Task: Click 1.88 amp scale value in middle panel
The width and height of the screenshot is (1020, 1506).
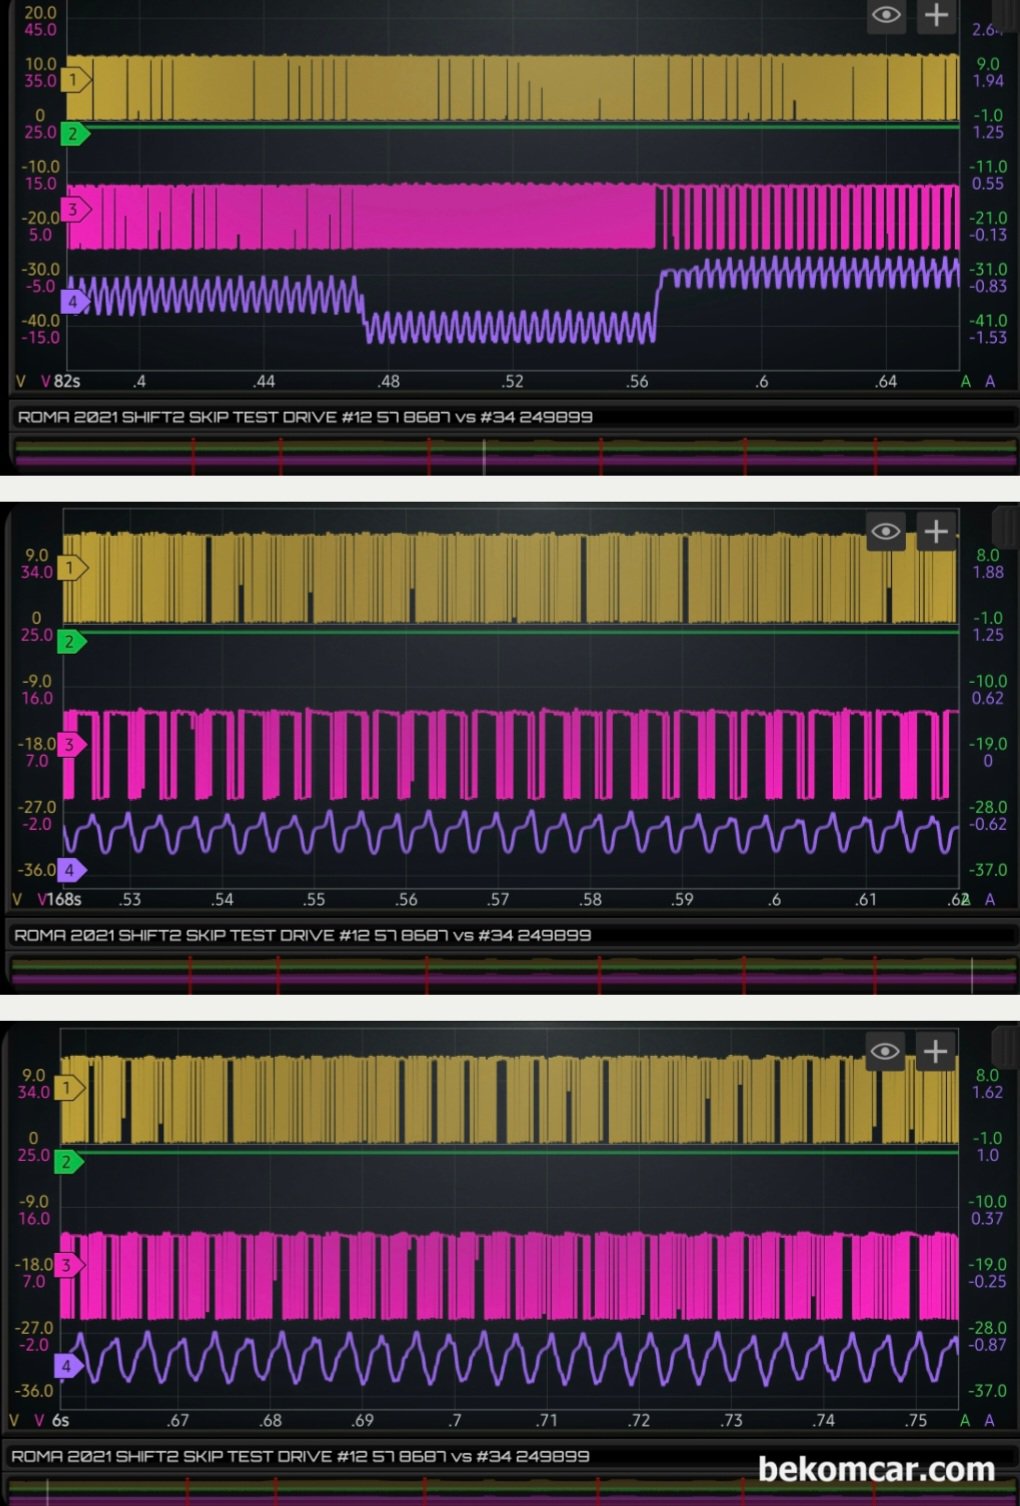Action: (x=988, y=572)
